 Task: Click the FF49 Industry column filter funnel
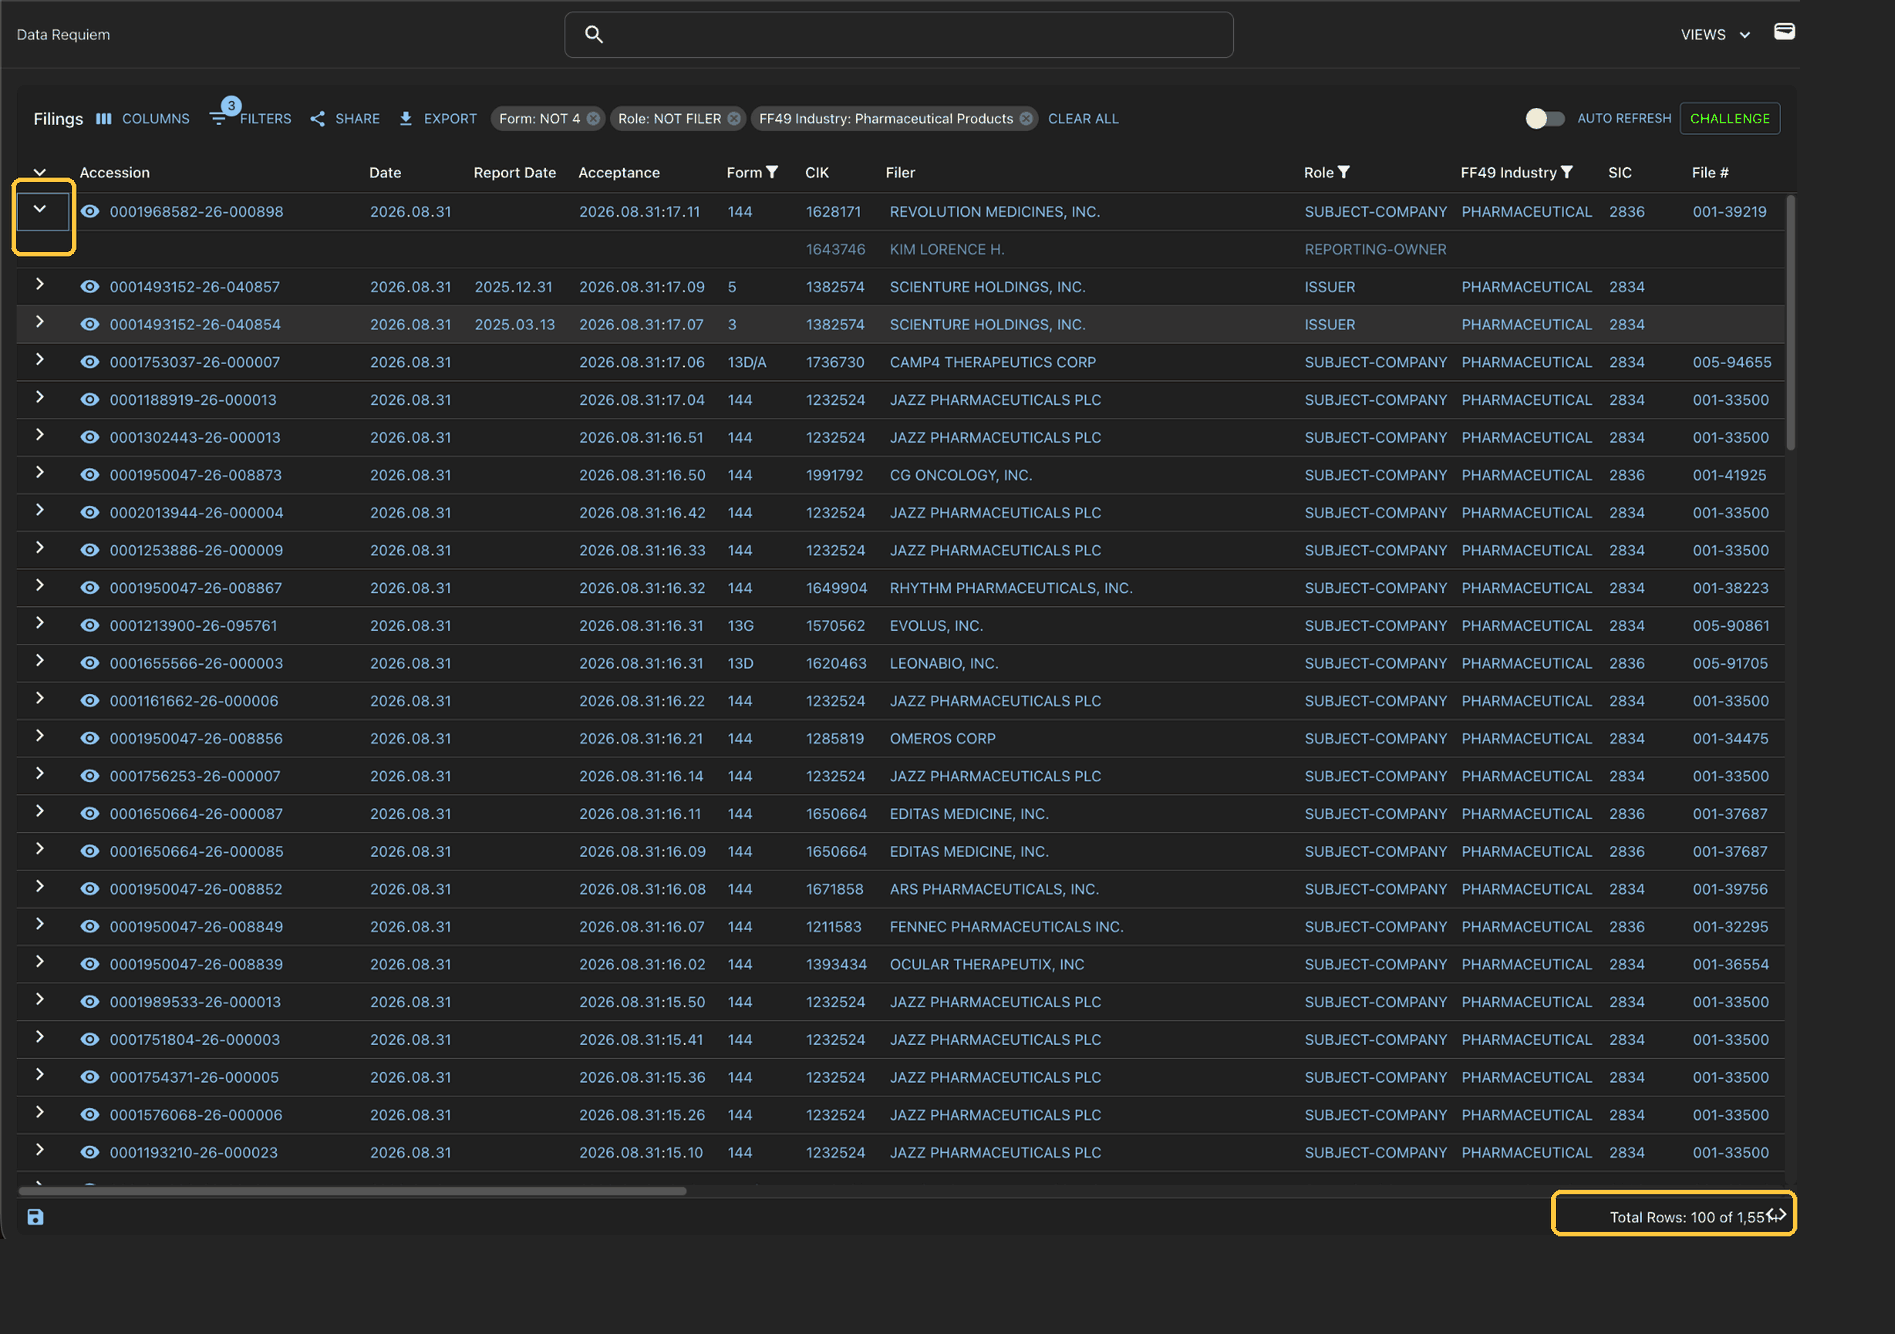1567,172
